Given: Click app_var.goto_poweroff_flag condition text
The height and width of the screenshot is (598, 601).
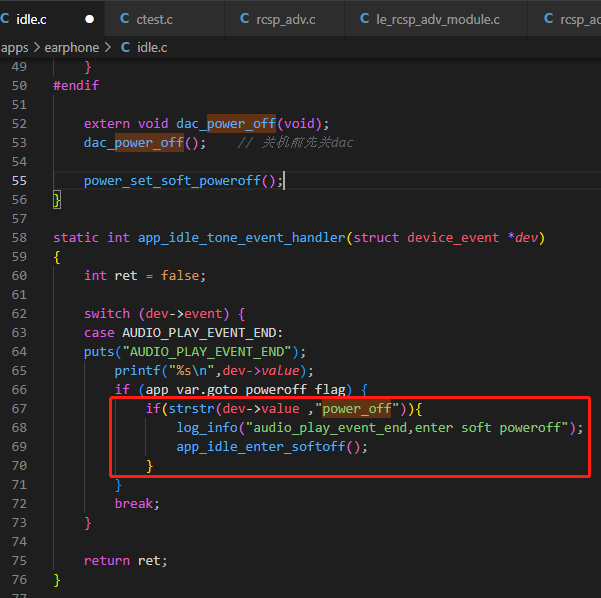Looking at the screenshot, I should coord(245,390).
